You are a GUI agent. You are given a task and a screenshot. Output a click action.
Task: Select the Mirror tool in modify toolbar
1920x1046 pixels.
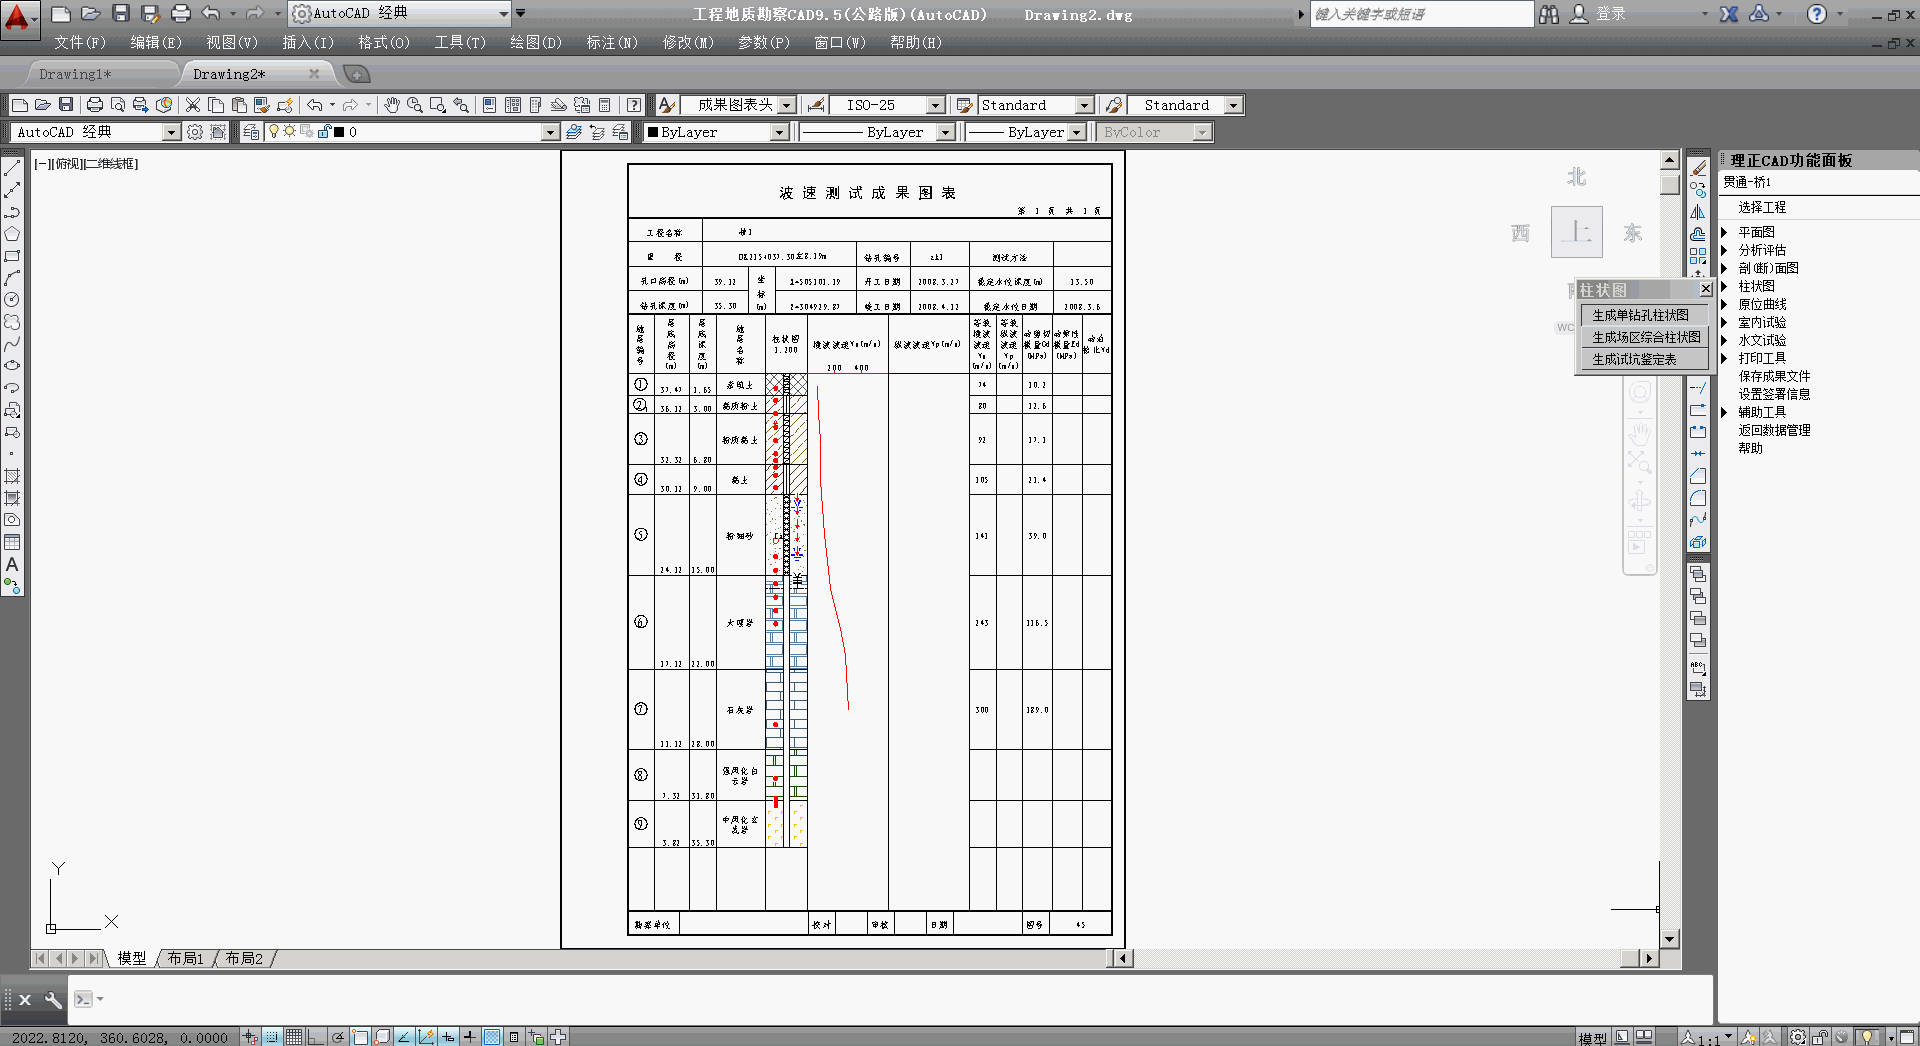coord(1698,212)
